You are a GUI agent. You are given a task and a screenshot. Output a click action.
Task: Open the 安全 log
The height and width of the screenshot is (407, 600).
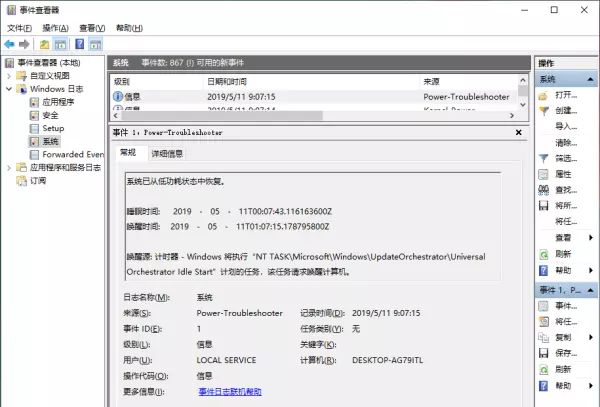coord(50,115)
